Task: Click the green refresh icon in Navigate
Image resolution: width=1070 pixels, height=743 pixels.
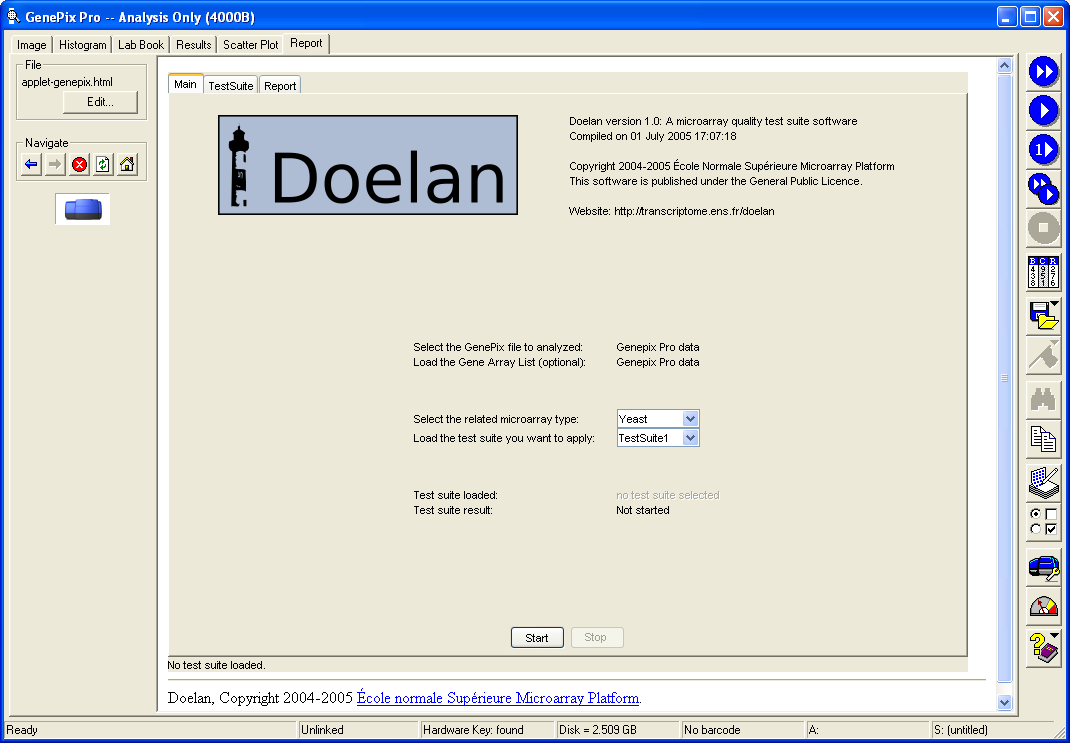Action: (x=103, y=164)
